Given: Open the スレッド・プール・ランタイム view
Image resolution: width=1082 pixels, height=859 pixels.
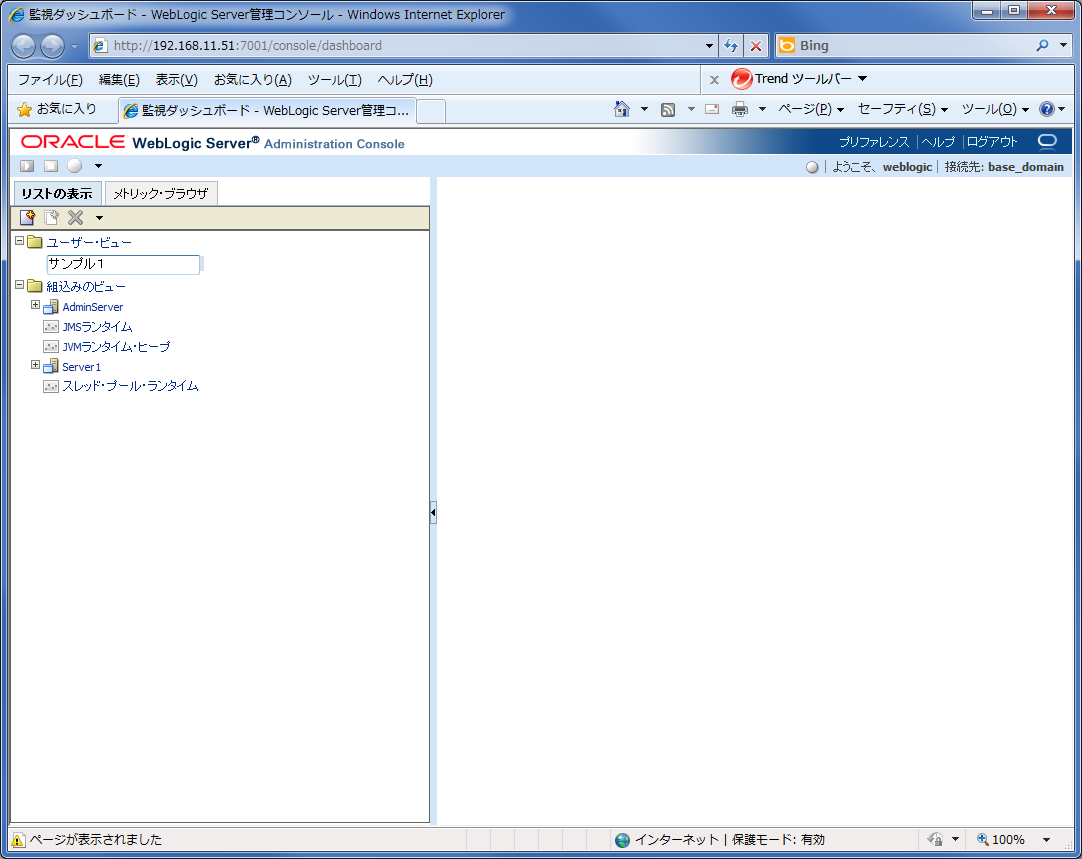Looking at the screenshot, I should (x=130, y=386).
